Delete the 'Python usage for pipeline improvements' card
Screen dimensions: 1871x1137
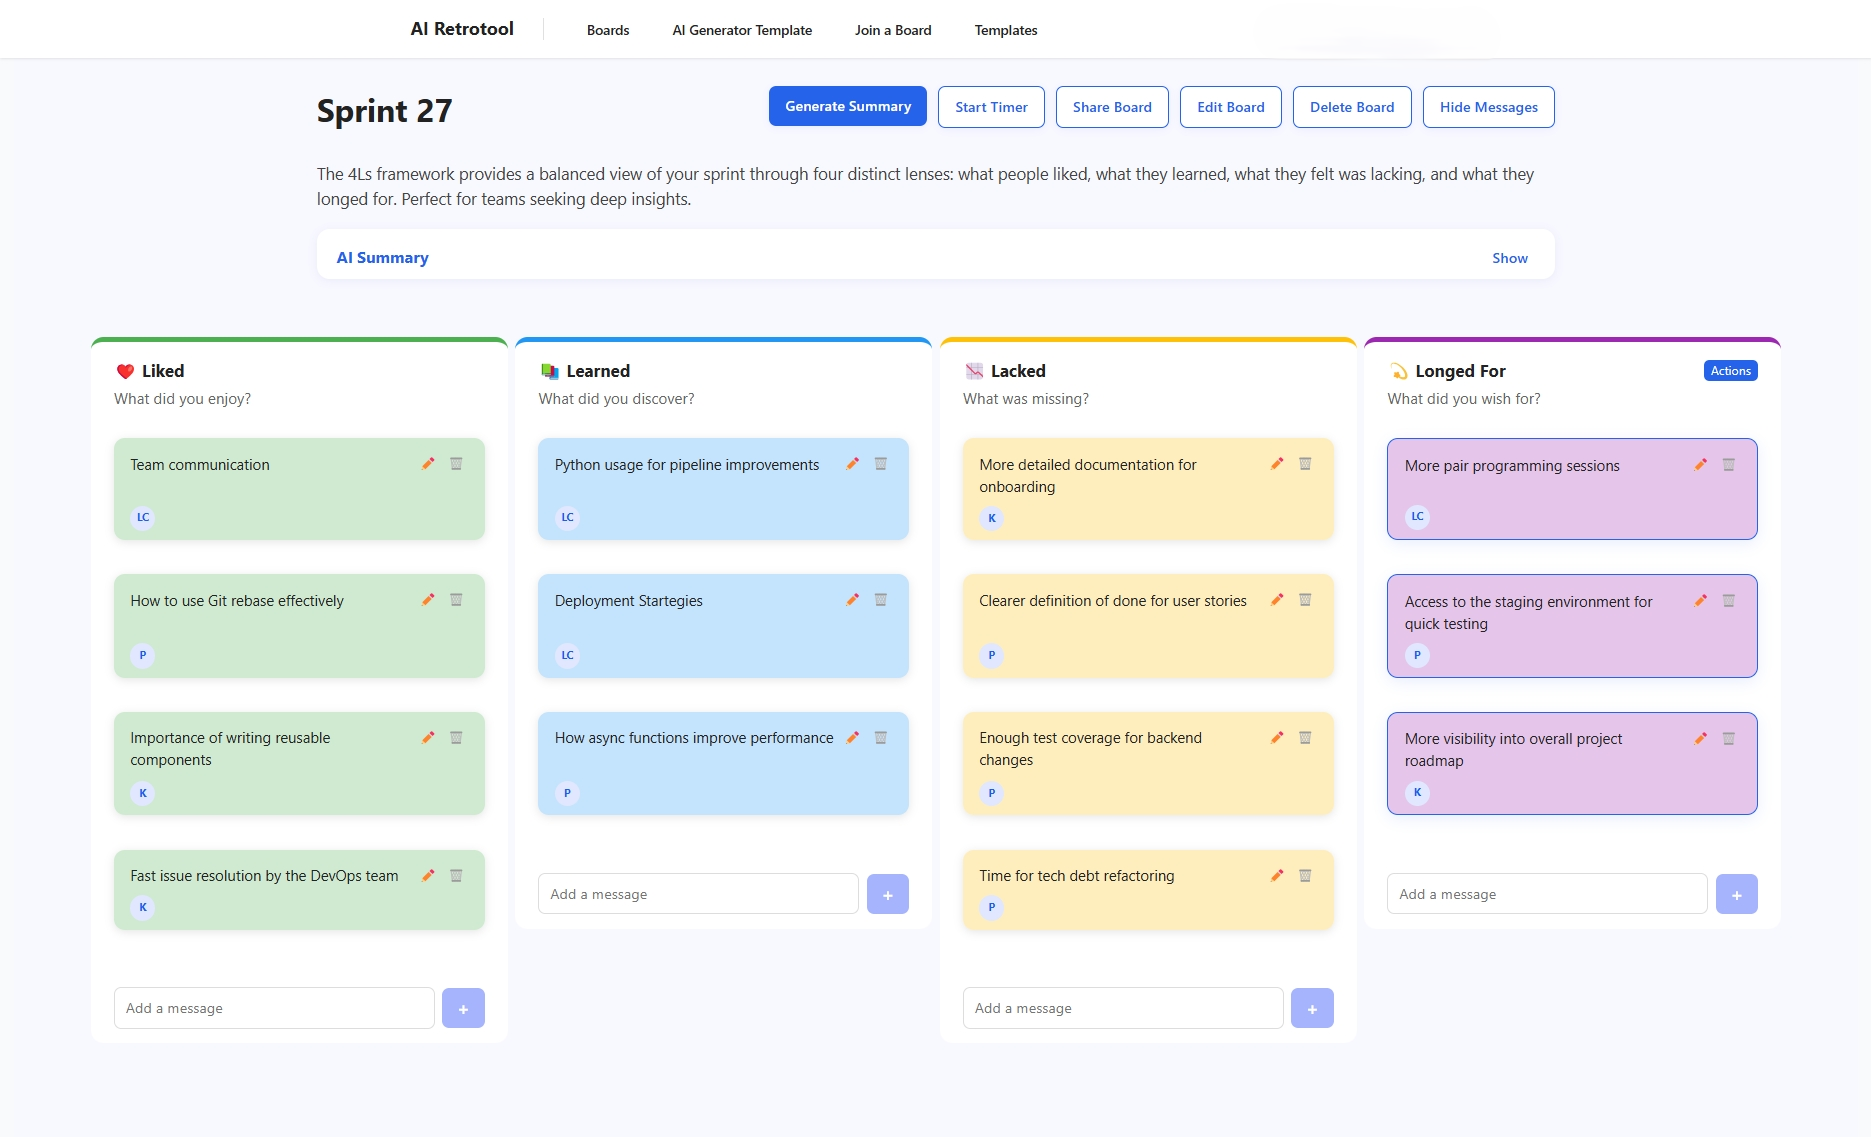point(881,463)
